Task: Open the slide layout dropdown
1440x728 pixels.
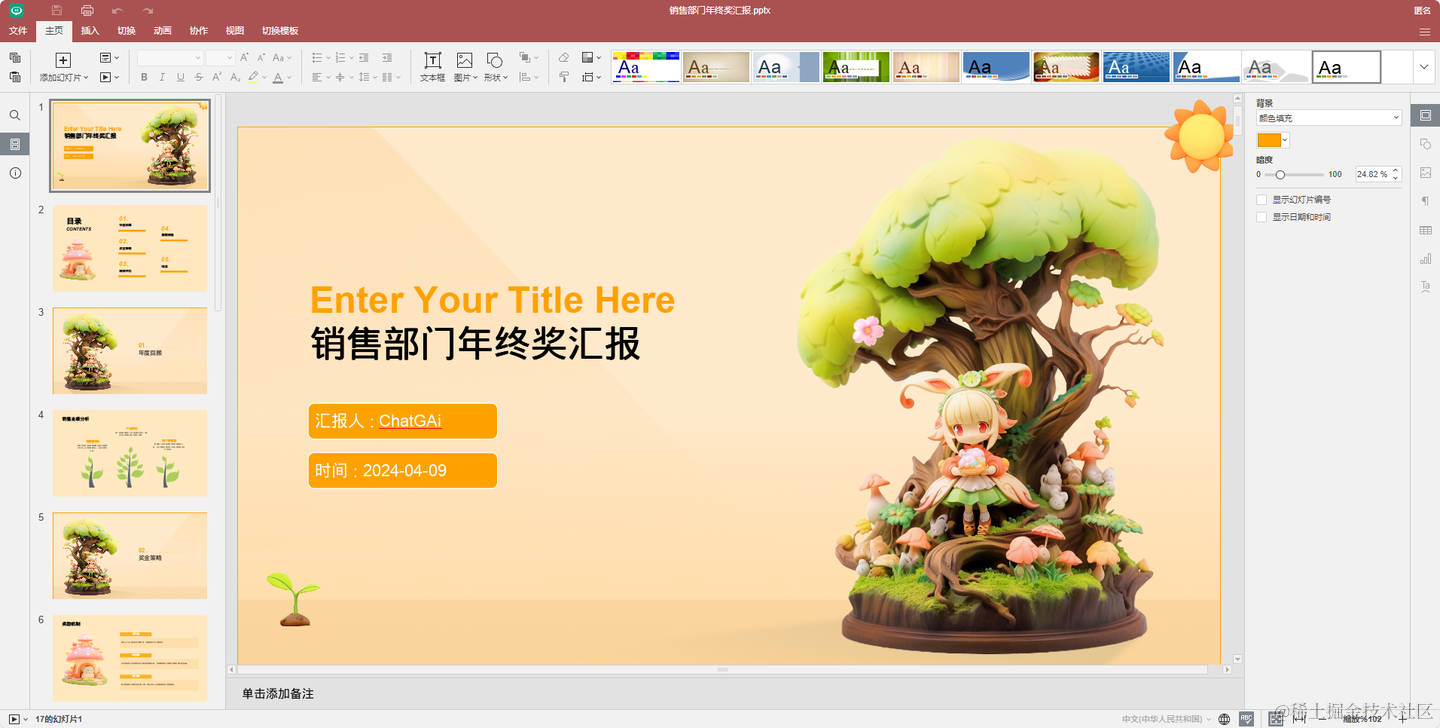Action: point(109,58)
